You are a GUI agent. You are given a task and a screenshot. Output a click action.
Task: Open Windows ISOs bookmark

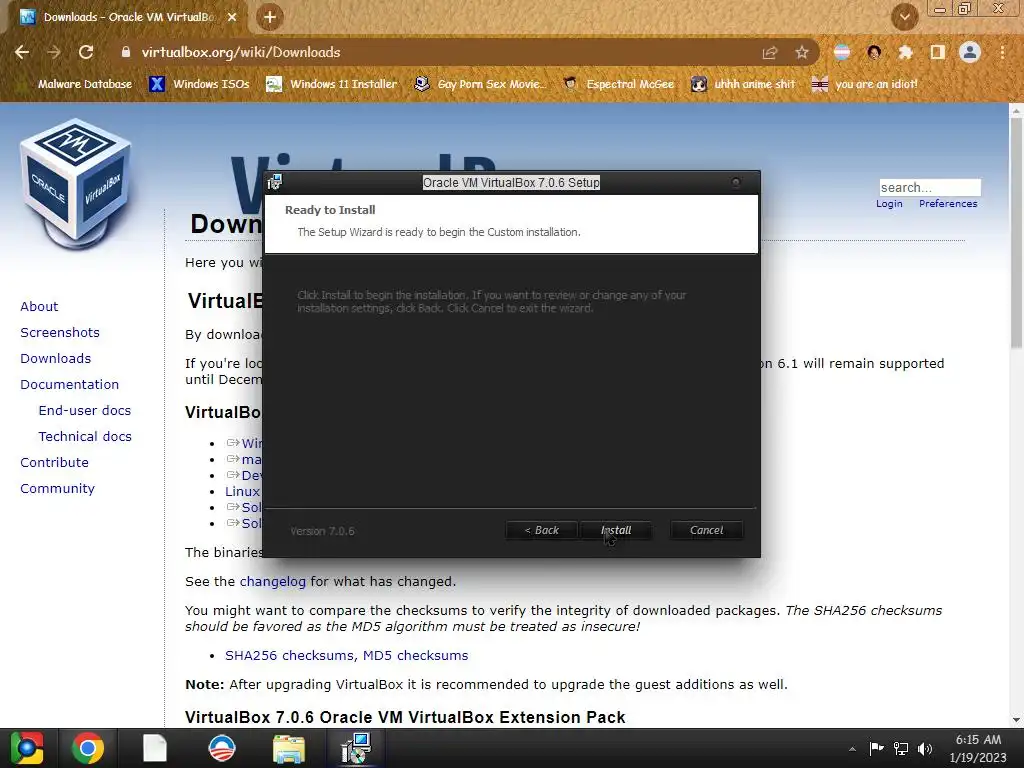click(200, 84)
